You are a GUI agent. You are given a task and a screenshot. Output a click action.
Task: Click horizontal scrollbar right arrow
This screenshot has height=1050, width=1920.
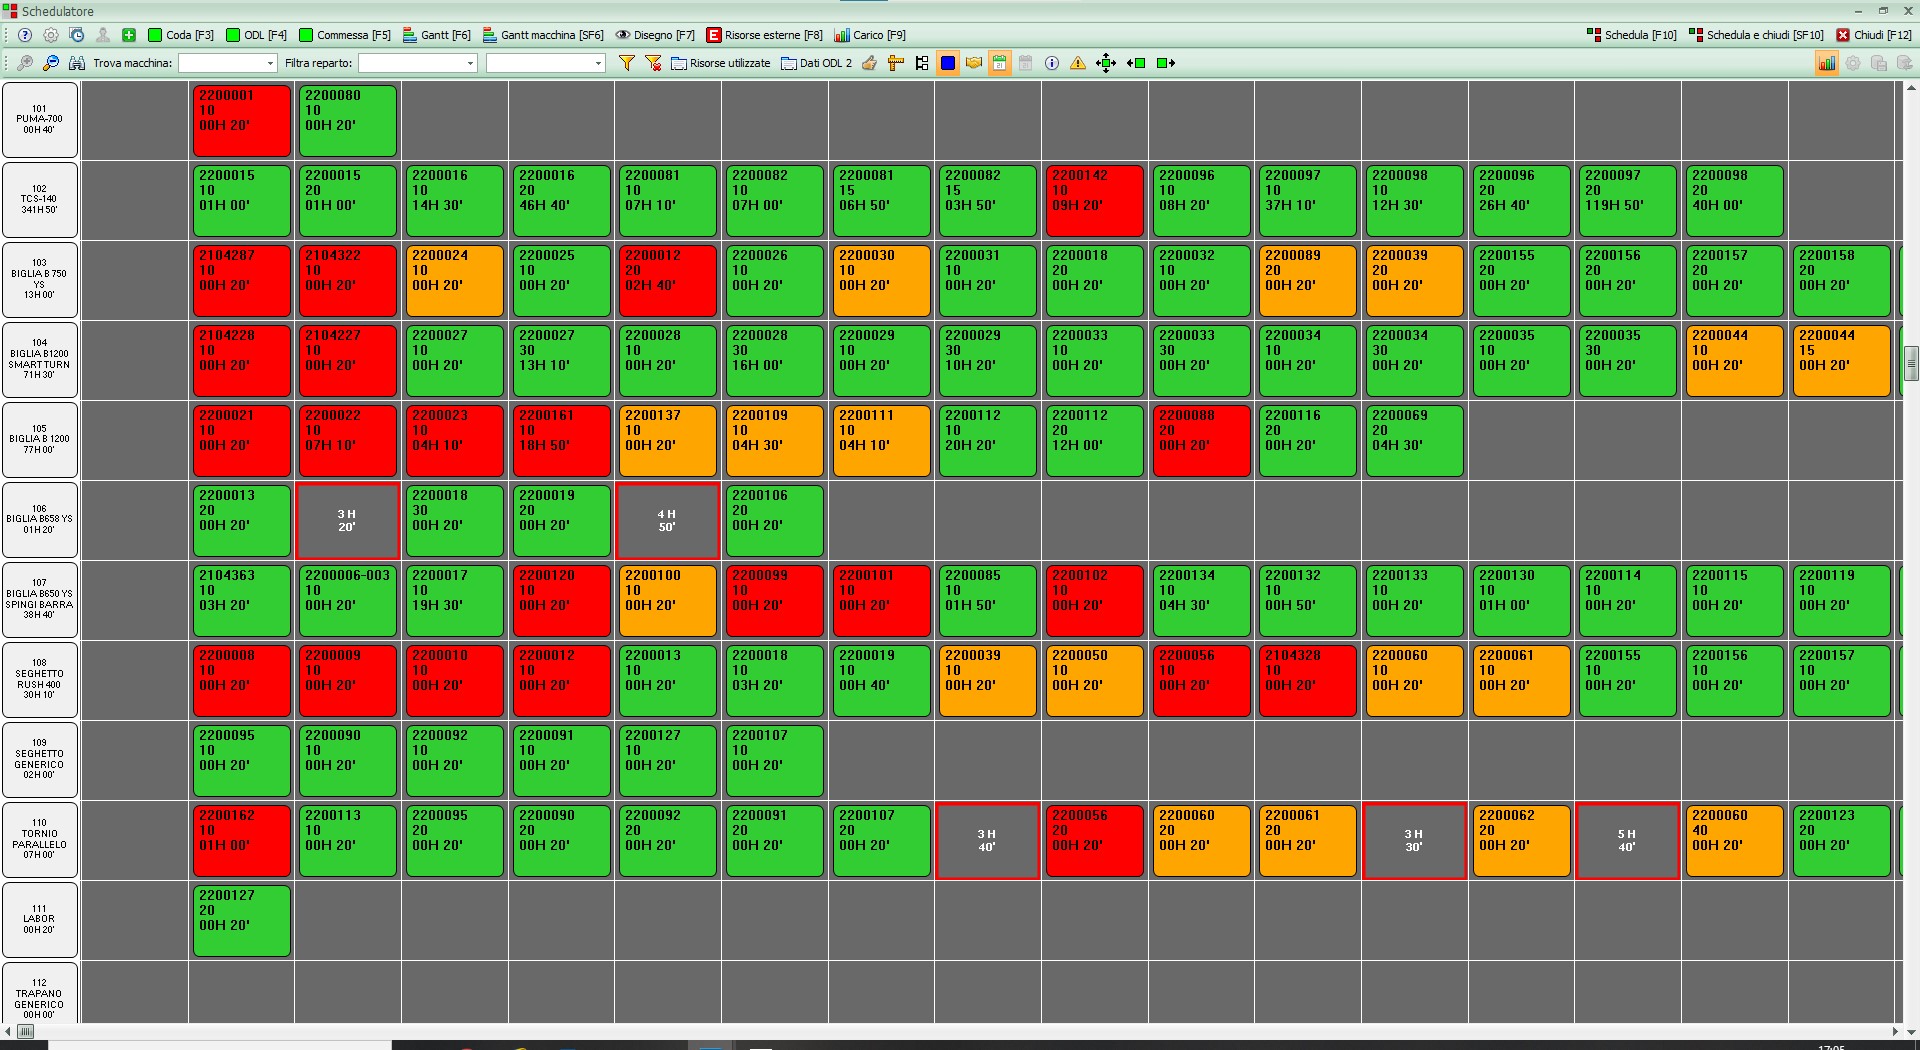1895,1031
